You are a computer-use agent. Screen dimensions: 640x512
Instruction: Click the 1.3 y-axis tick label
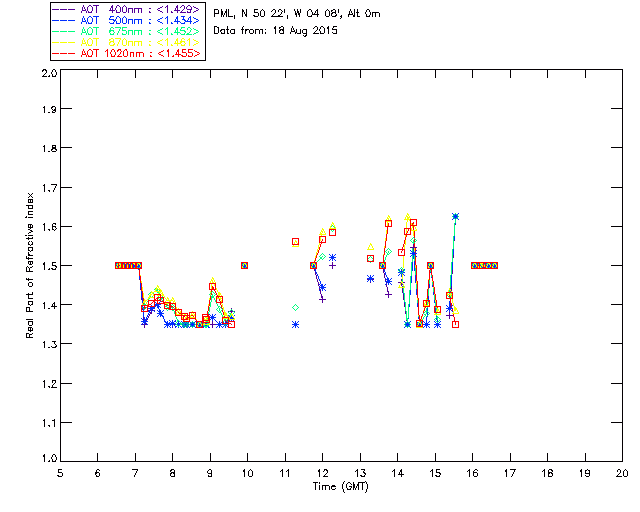click(x=49, y=344)
